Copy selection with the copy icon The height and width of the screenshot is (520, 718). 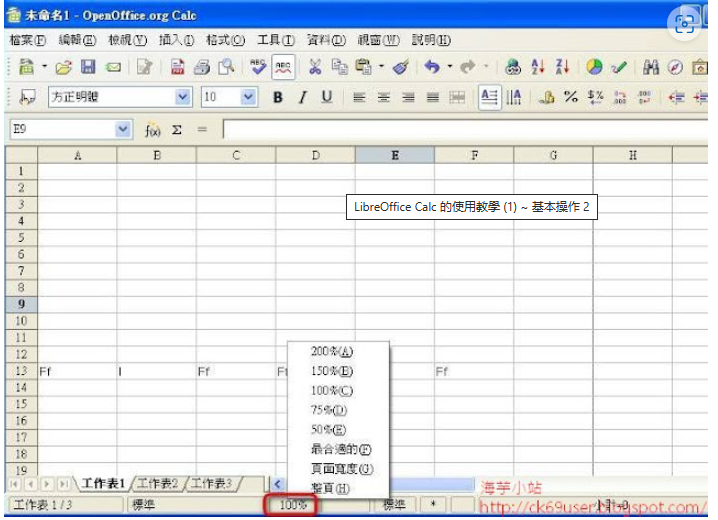click(339, 67)
